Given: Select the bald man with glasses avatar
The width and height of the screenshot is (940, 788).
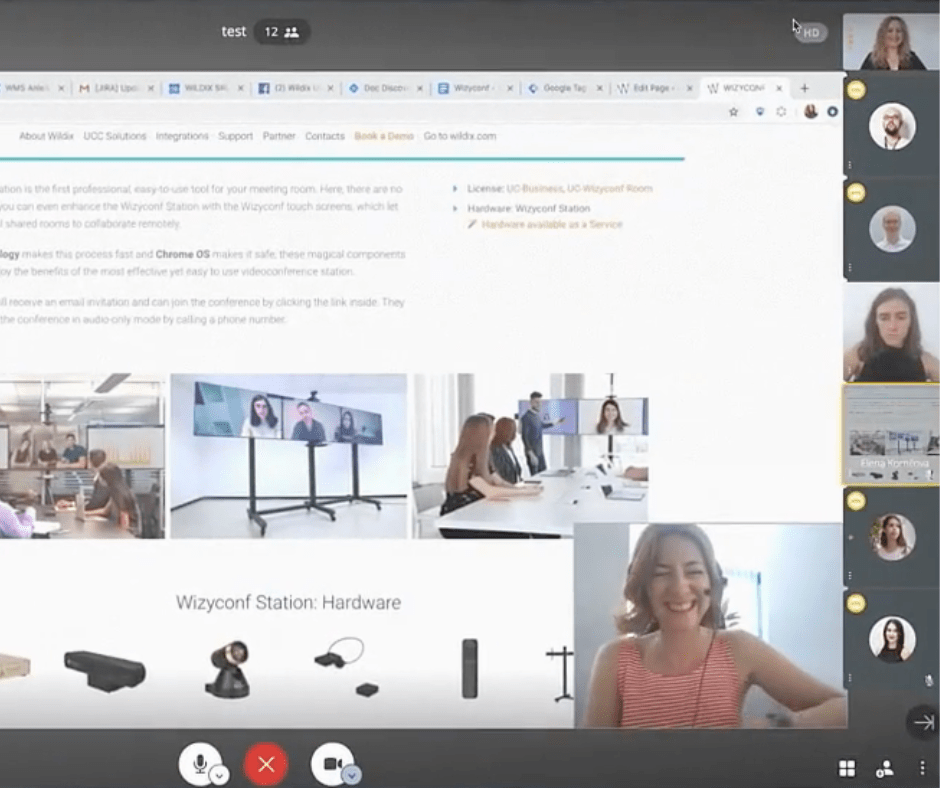Looking at the screenshot, I should (x=892, y=228).
